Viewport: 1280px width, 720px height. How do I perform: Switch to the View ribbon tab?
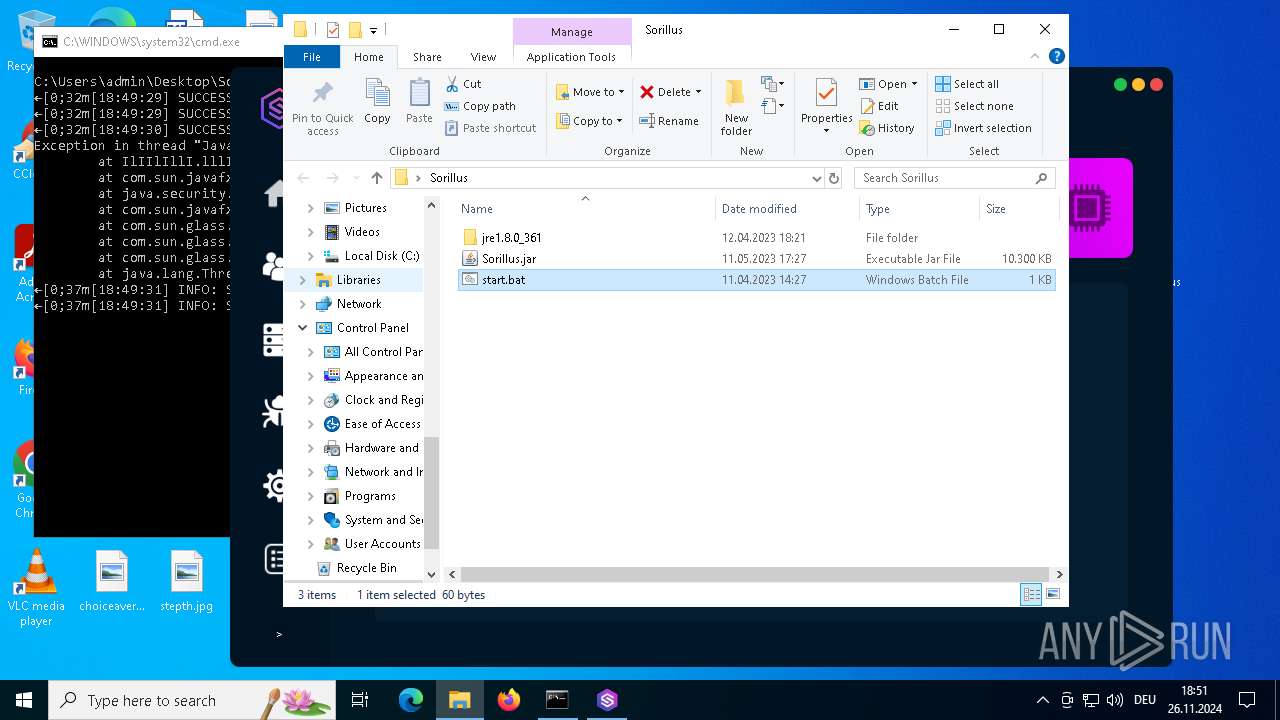[x=483, y=57]
